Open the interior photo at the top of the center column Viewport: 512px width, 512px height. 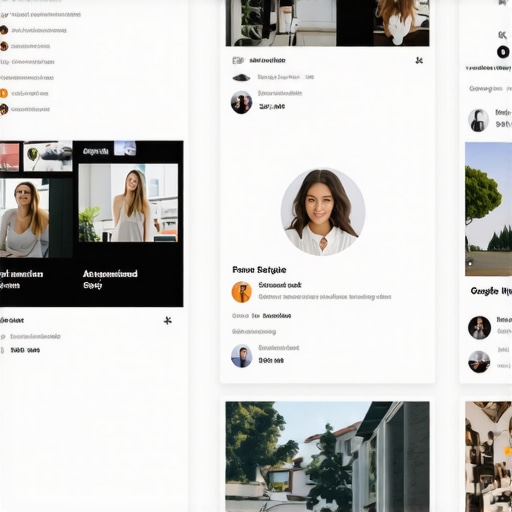pos(327,23)
